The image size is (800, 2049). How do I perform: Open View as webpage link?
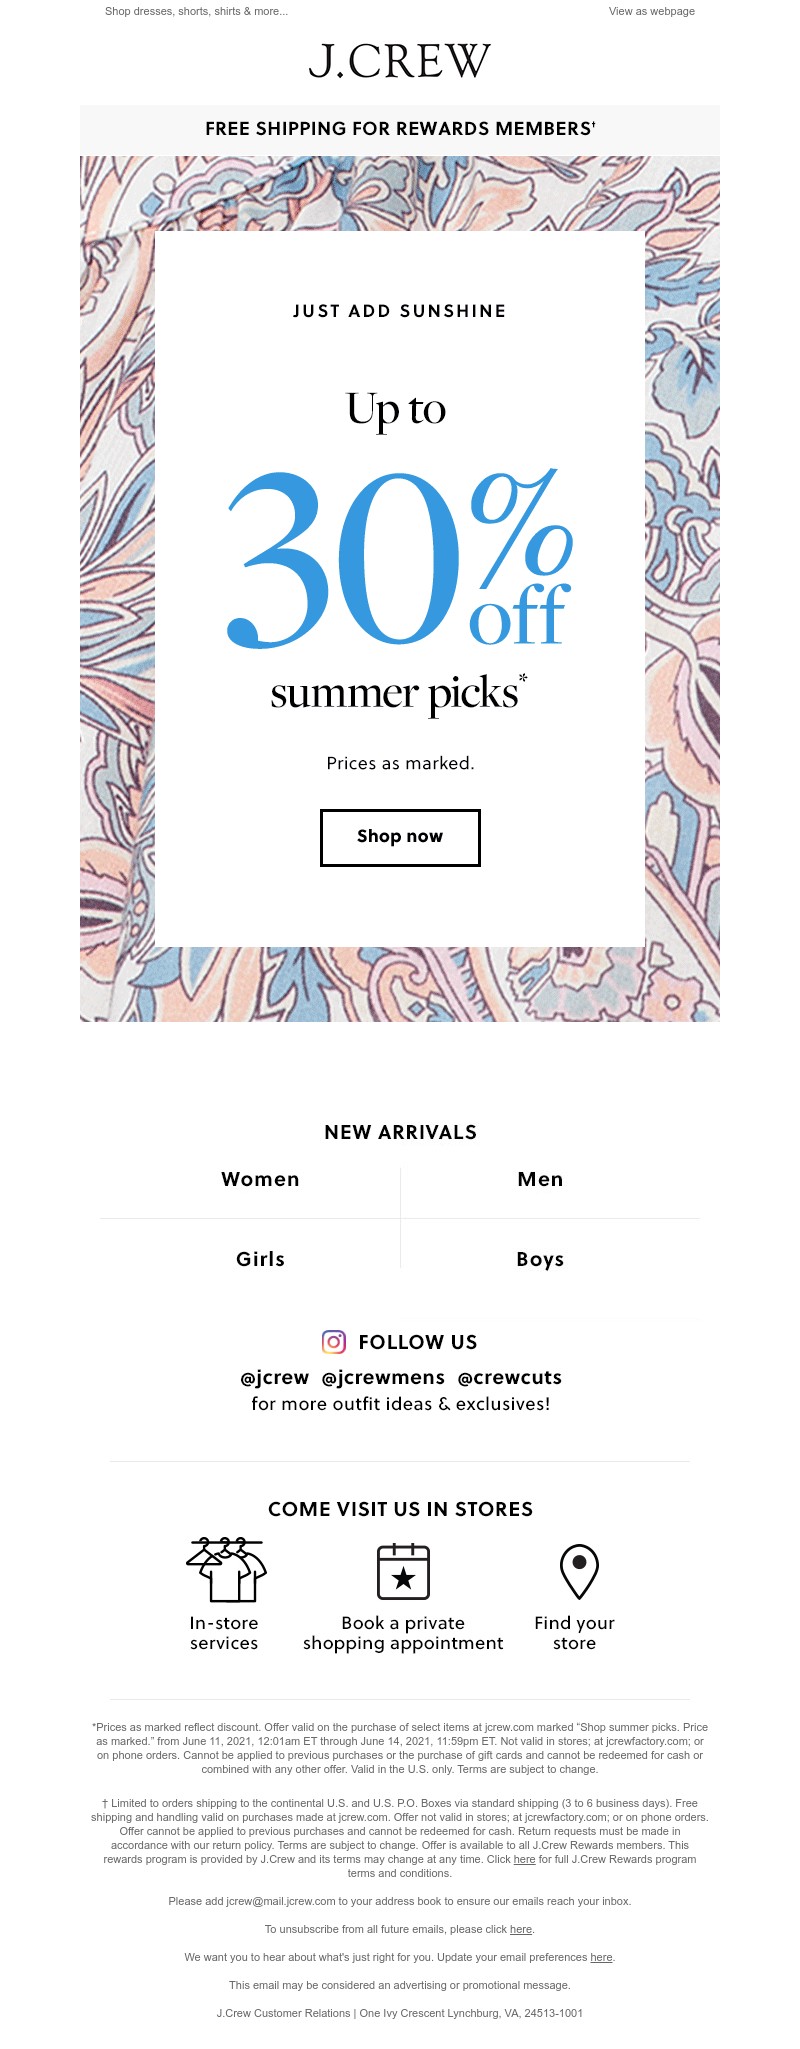[652, 11]
